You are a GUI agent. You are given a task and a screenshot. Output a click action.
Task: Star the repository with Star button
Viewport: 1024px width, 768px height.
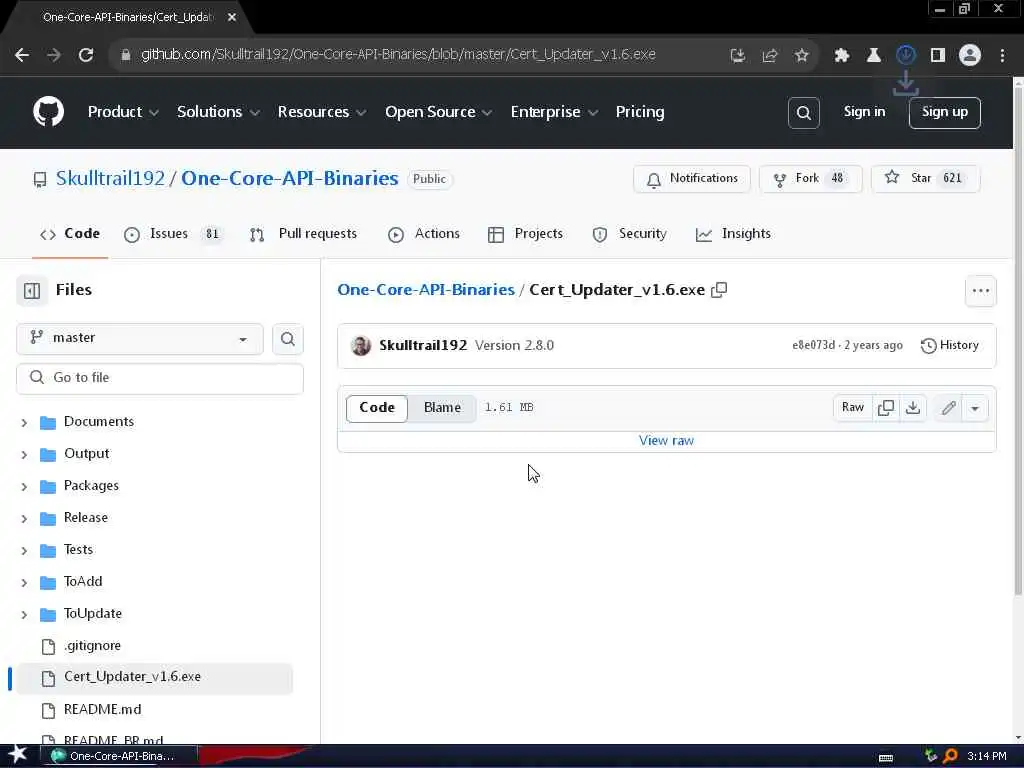click(925, 179)
